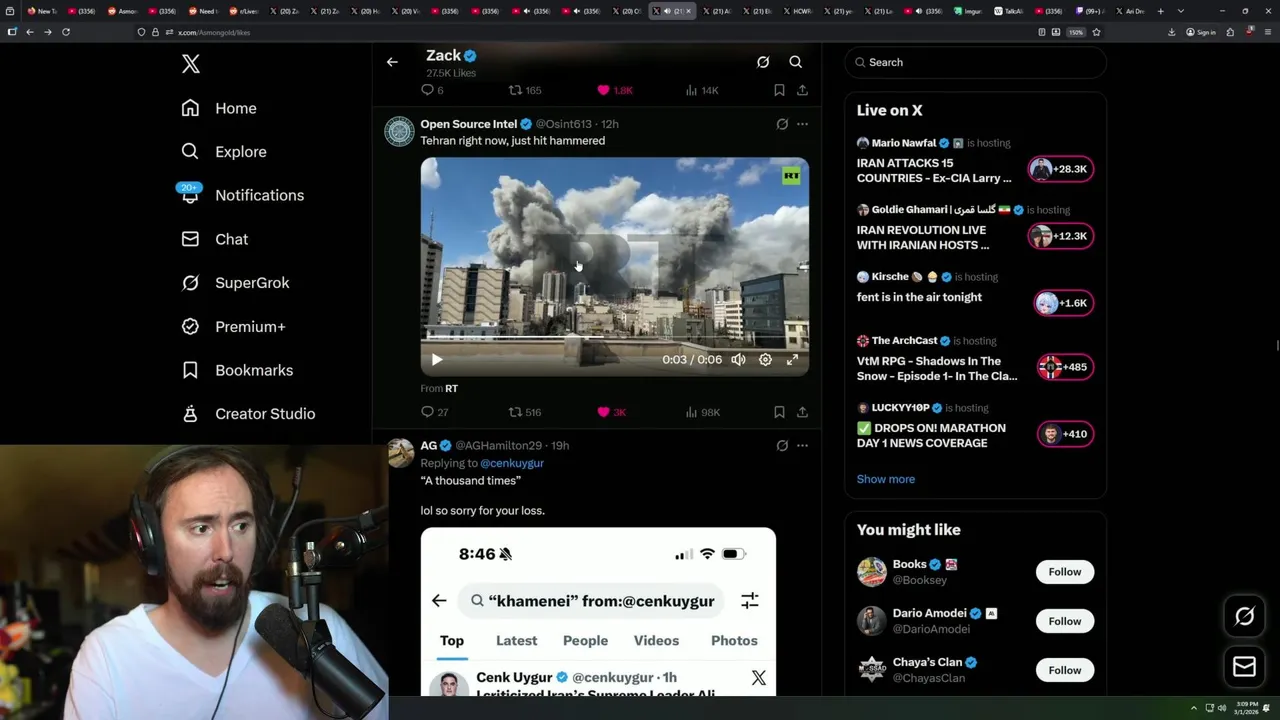Image resolution: width=1280 pixels, height=720 pixels.
Task: Open the Open Source Intel profile avatar
Action: point(399,131)
